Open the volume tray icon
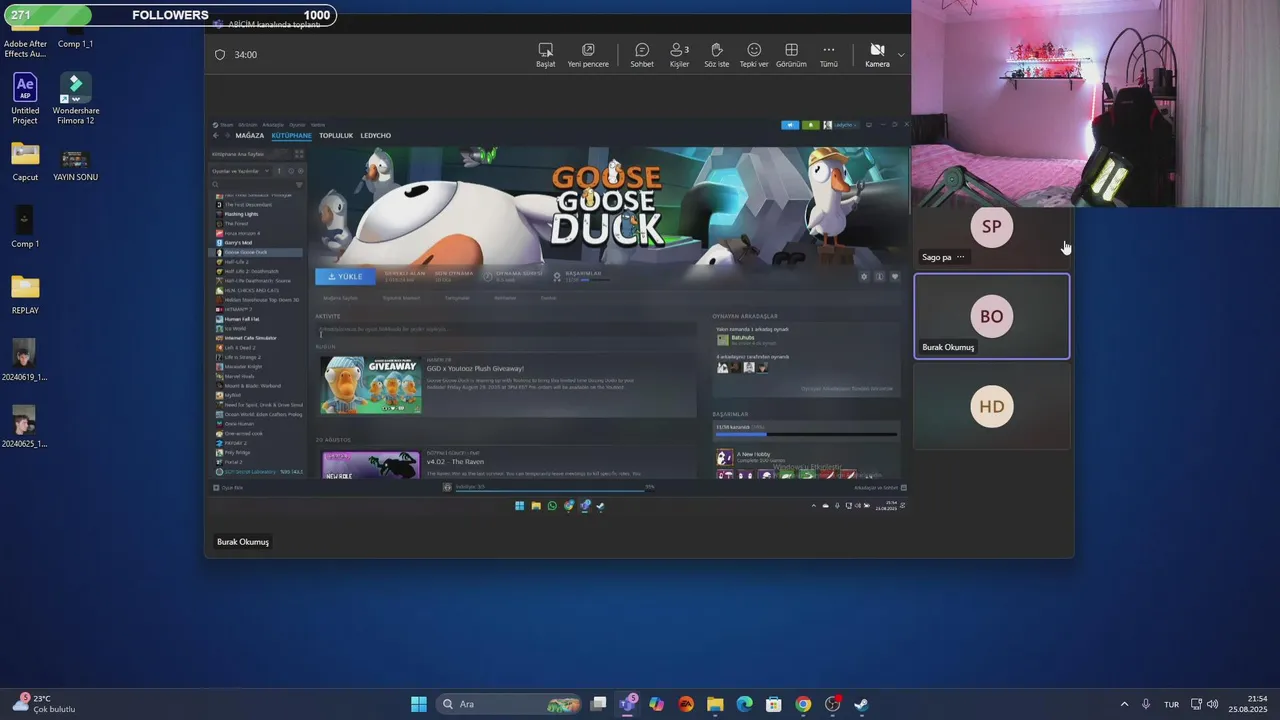Image resolution: width=1280 pixels, height=720 pixels. [1213, 704]
